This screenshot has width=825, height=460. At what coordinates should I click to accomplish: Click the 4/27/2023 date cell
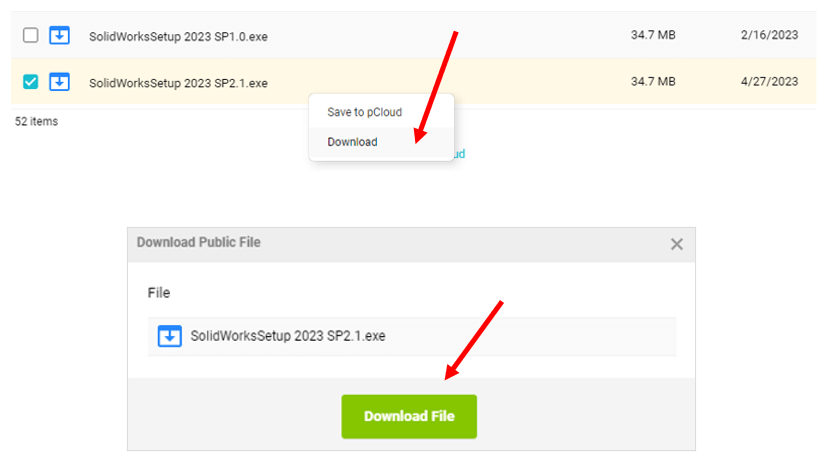pyautogui.click(x=769, y=81)
